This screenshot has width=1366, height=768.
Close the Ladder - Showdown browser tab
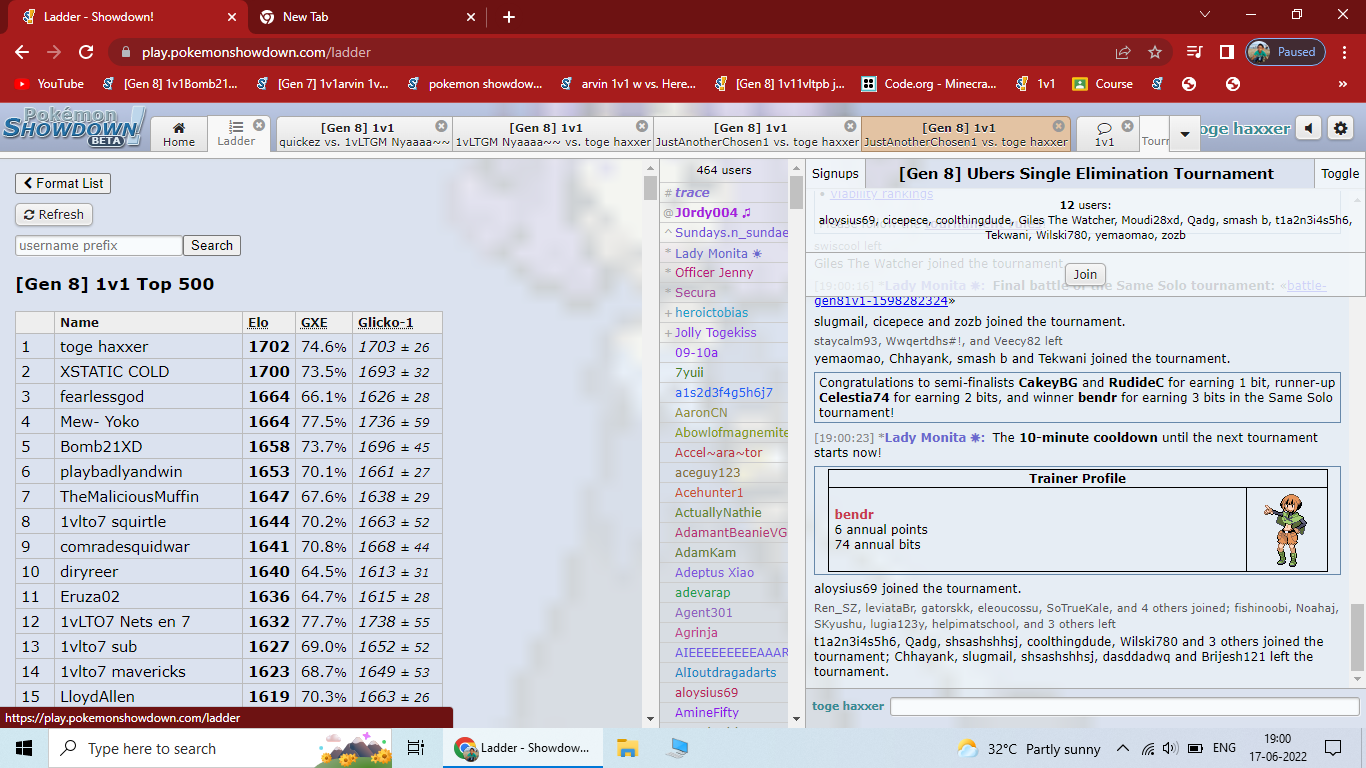tap(231, 17)
